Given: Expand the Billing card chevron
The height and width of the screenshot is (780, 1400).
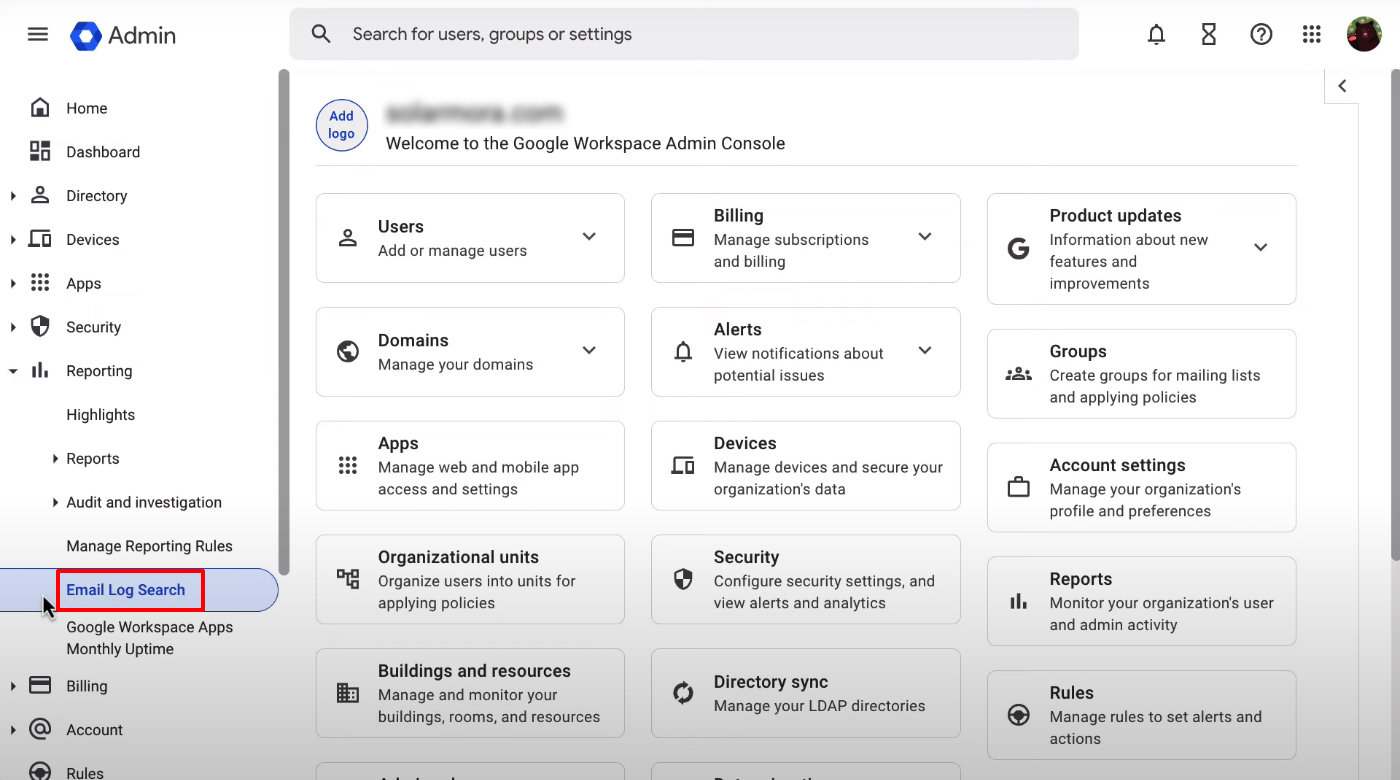Looking at the screenshot, I should tap(925, 237).
